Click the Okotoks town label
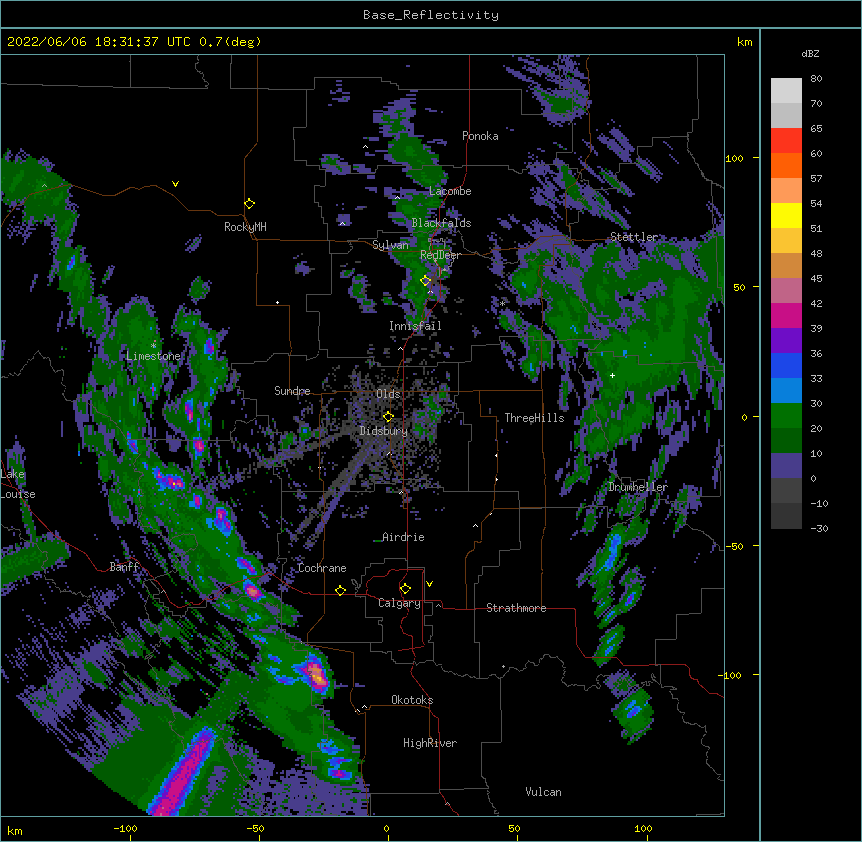862x842 pixels. 412,700
